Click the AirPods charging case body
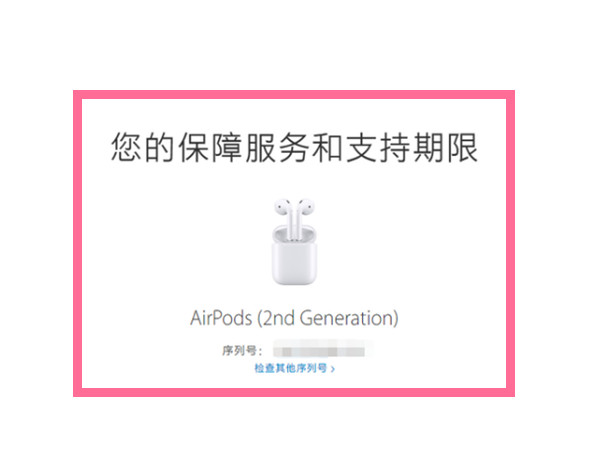 [295, 263]
